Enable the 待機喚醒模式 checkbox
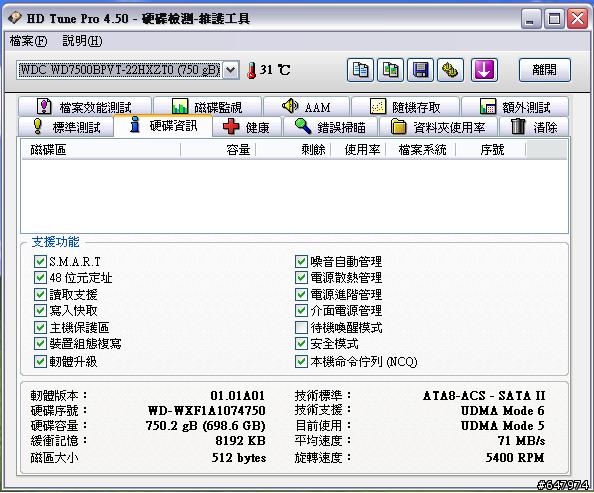Image resolution: width=594 pixels, height=493 pixels. click(301, 327)
